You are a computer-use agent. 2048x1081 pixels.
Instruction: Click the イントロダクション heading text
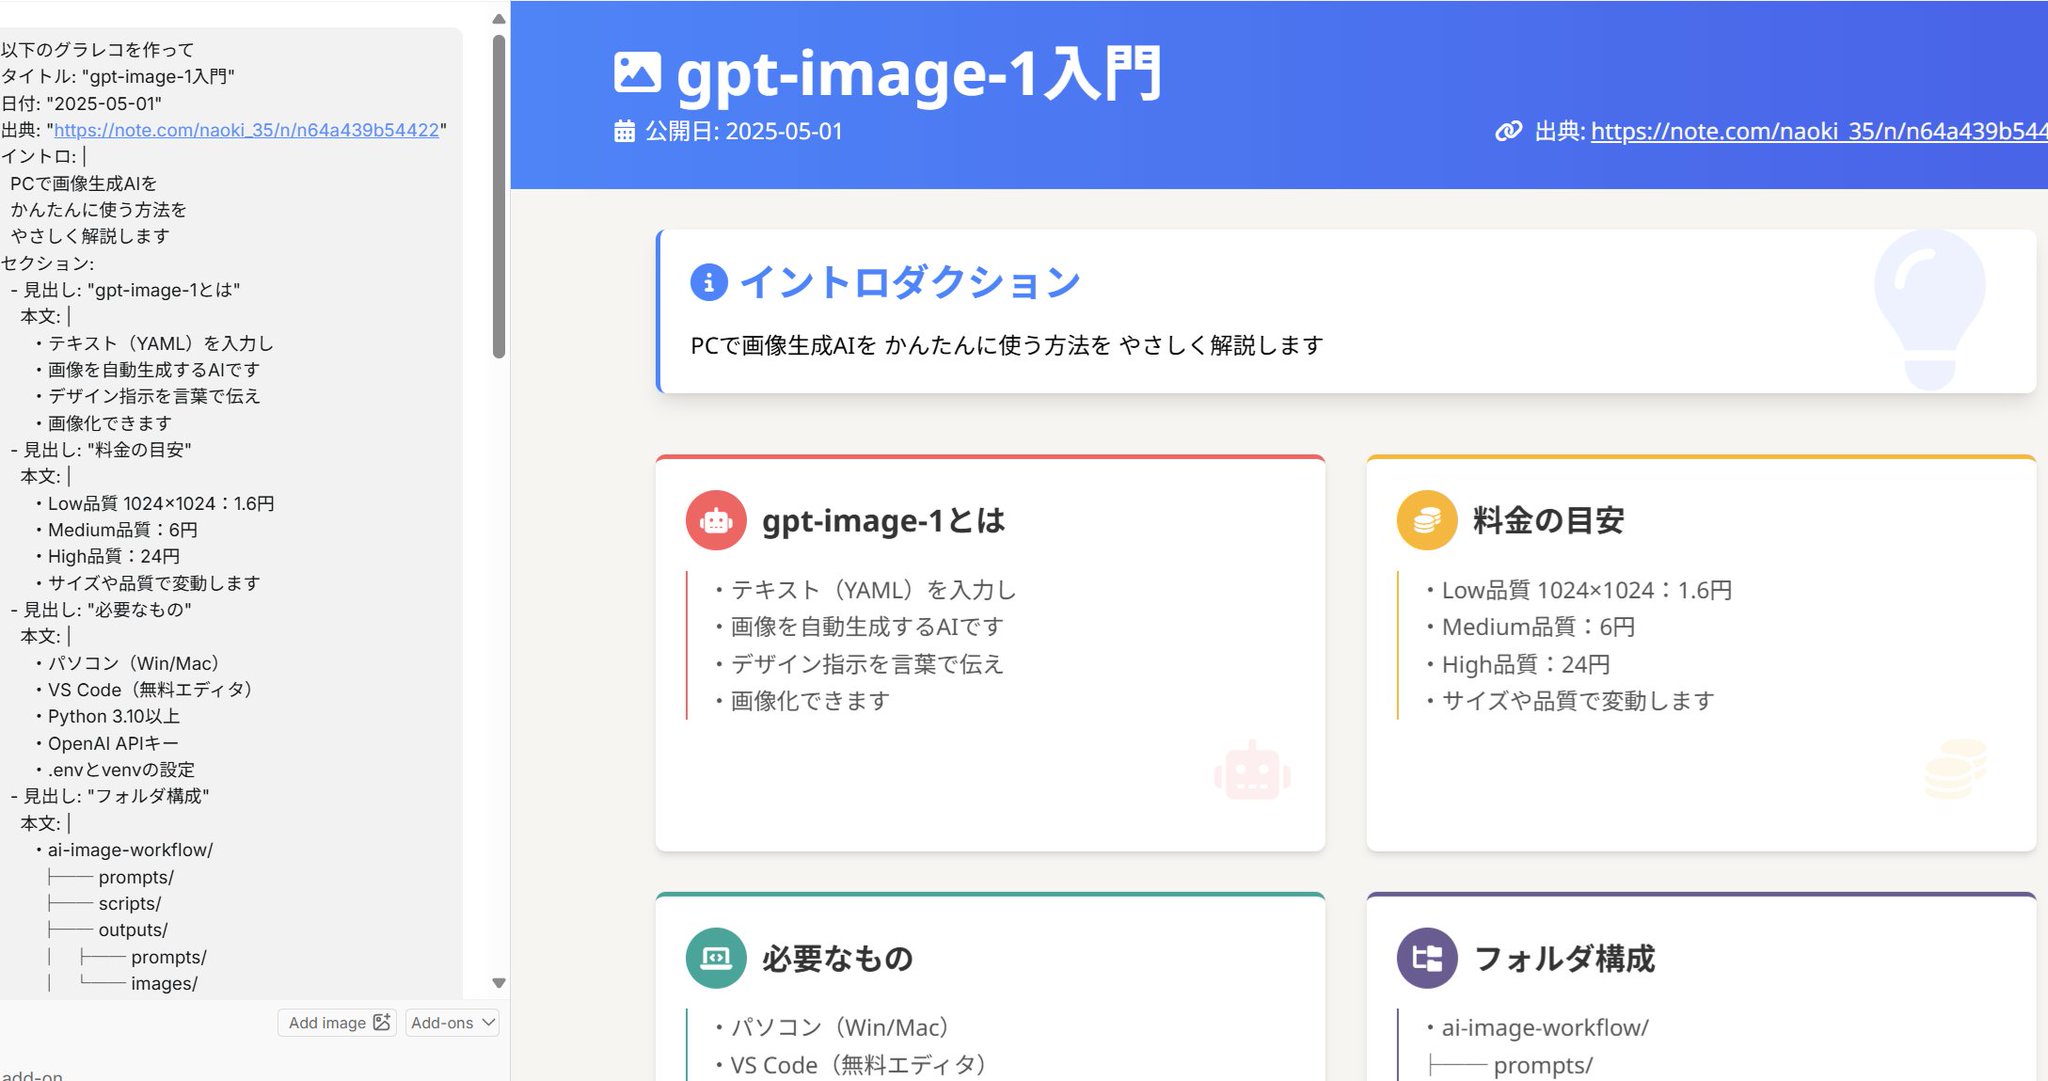(x=909, y=282)
